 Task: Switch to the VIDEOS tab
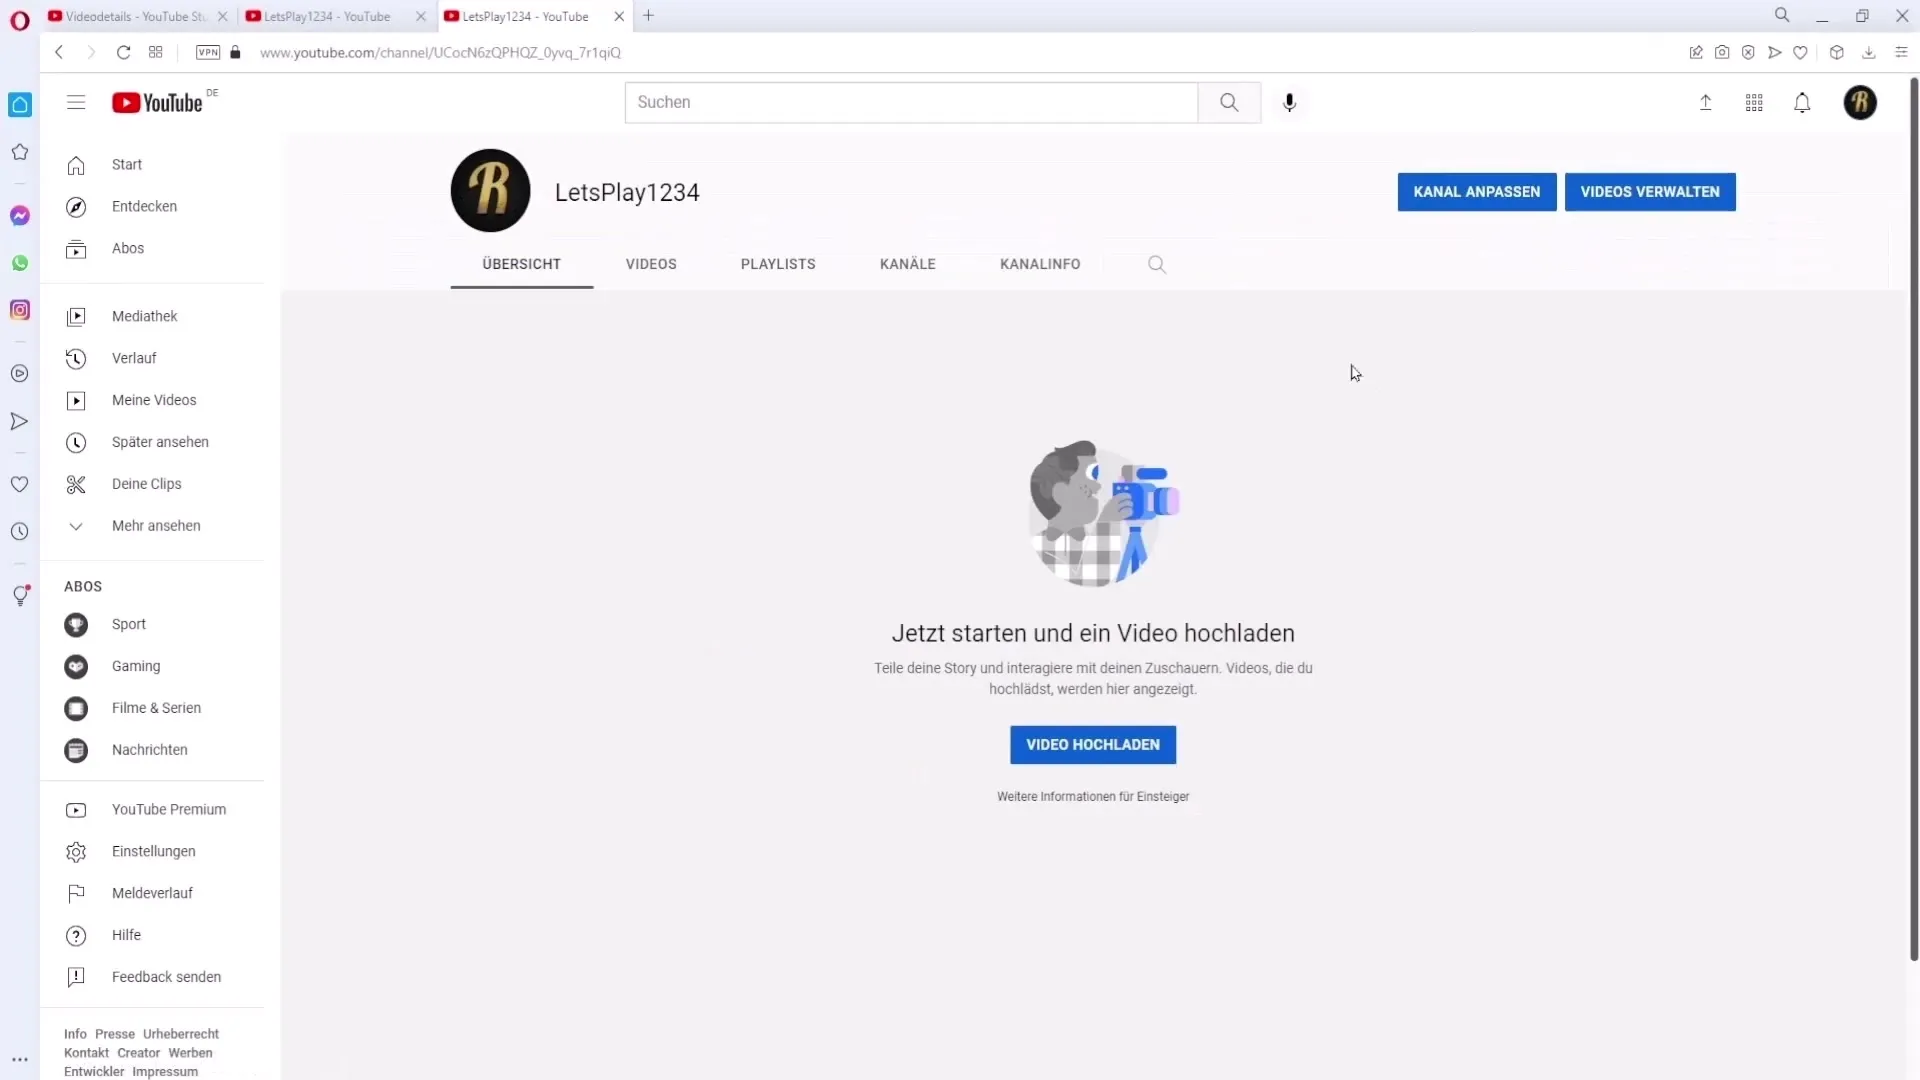pyautogui.click(x=651, y=264)
